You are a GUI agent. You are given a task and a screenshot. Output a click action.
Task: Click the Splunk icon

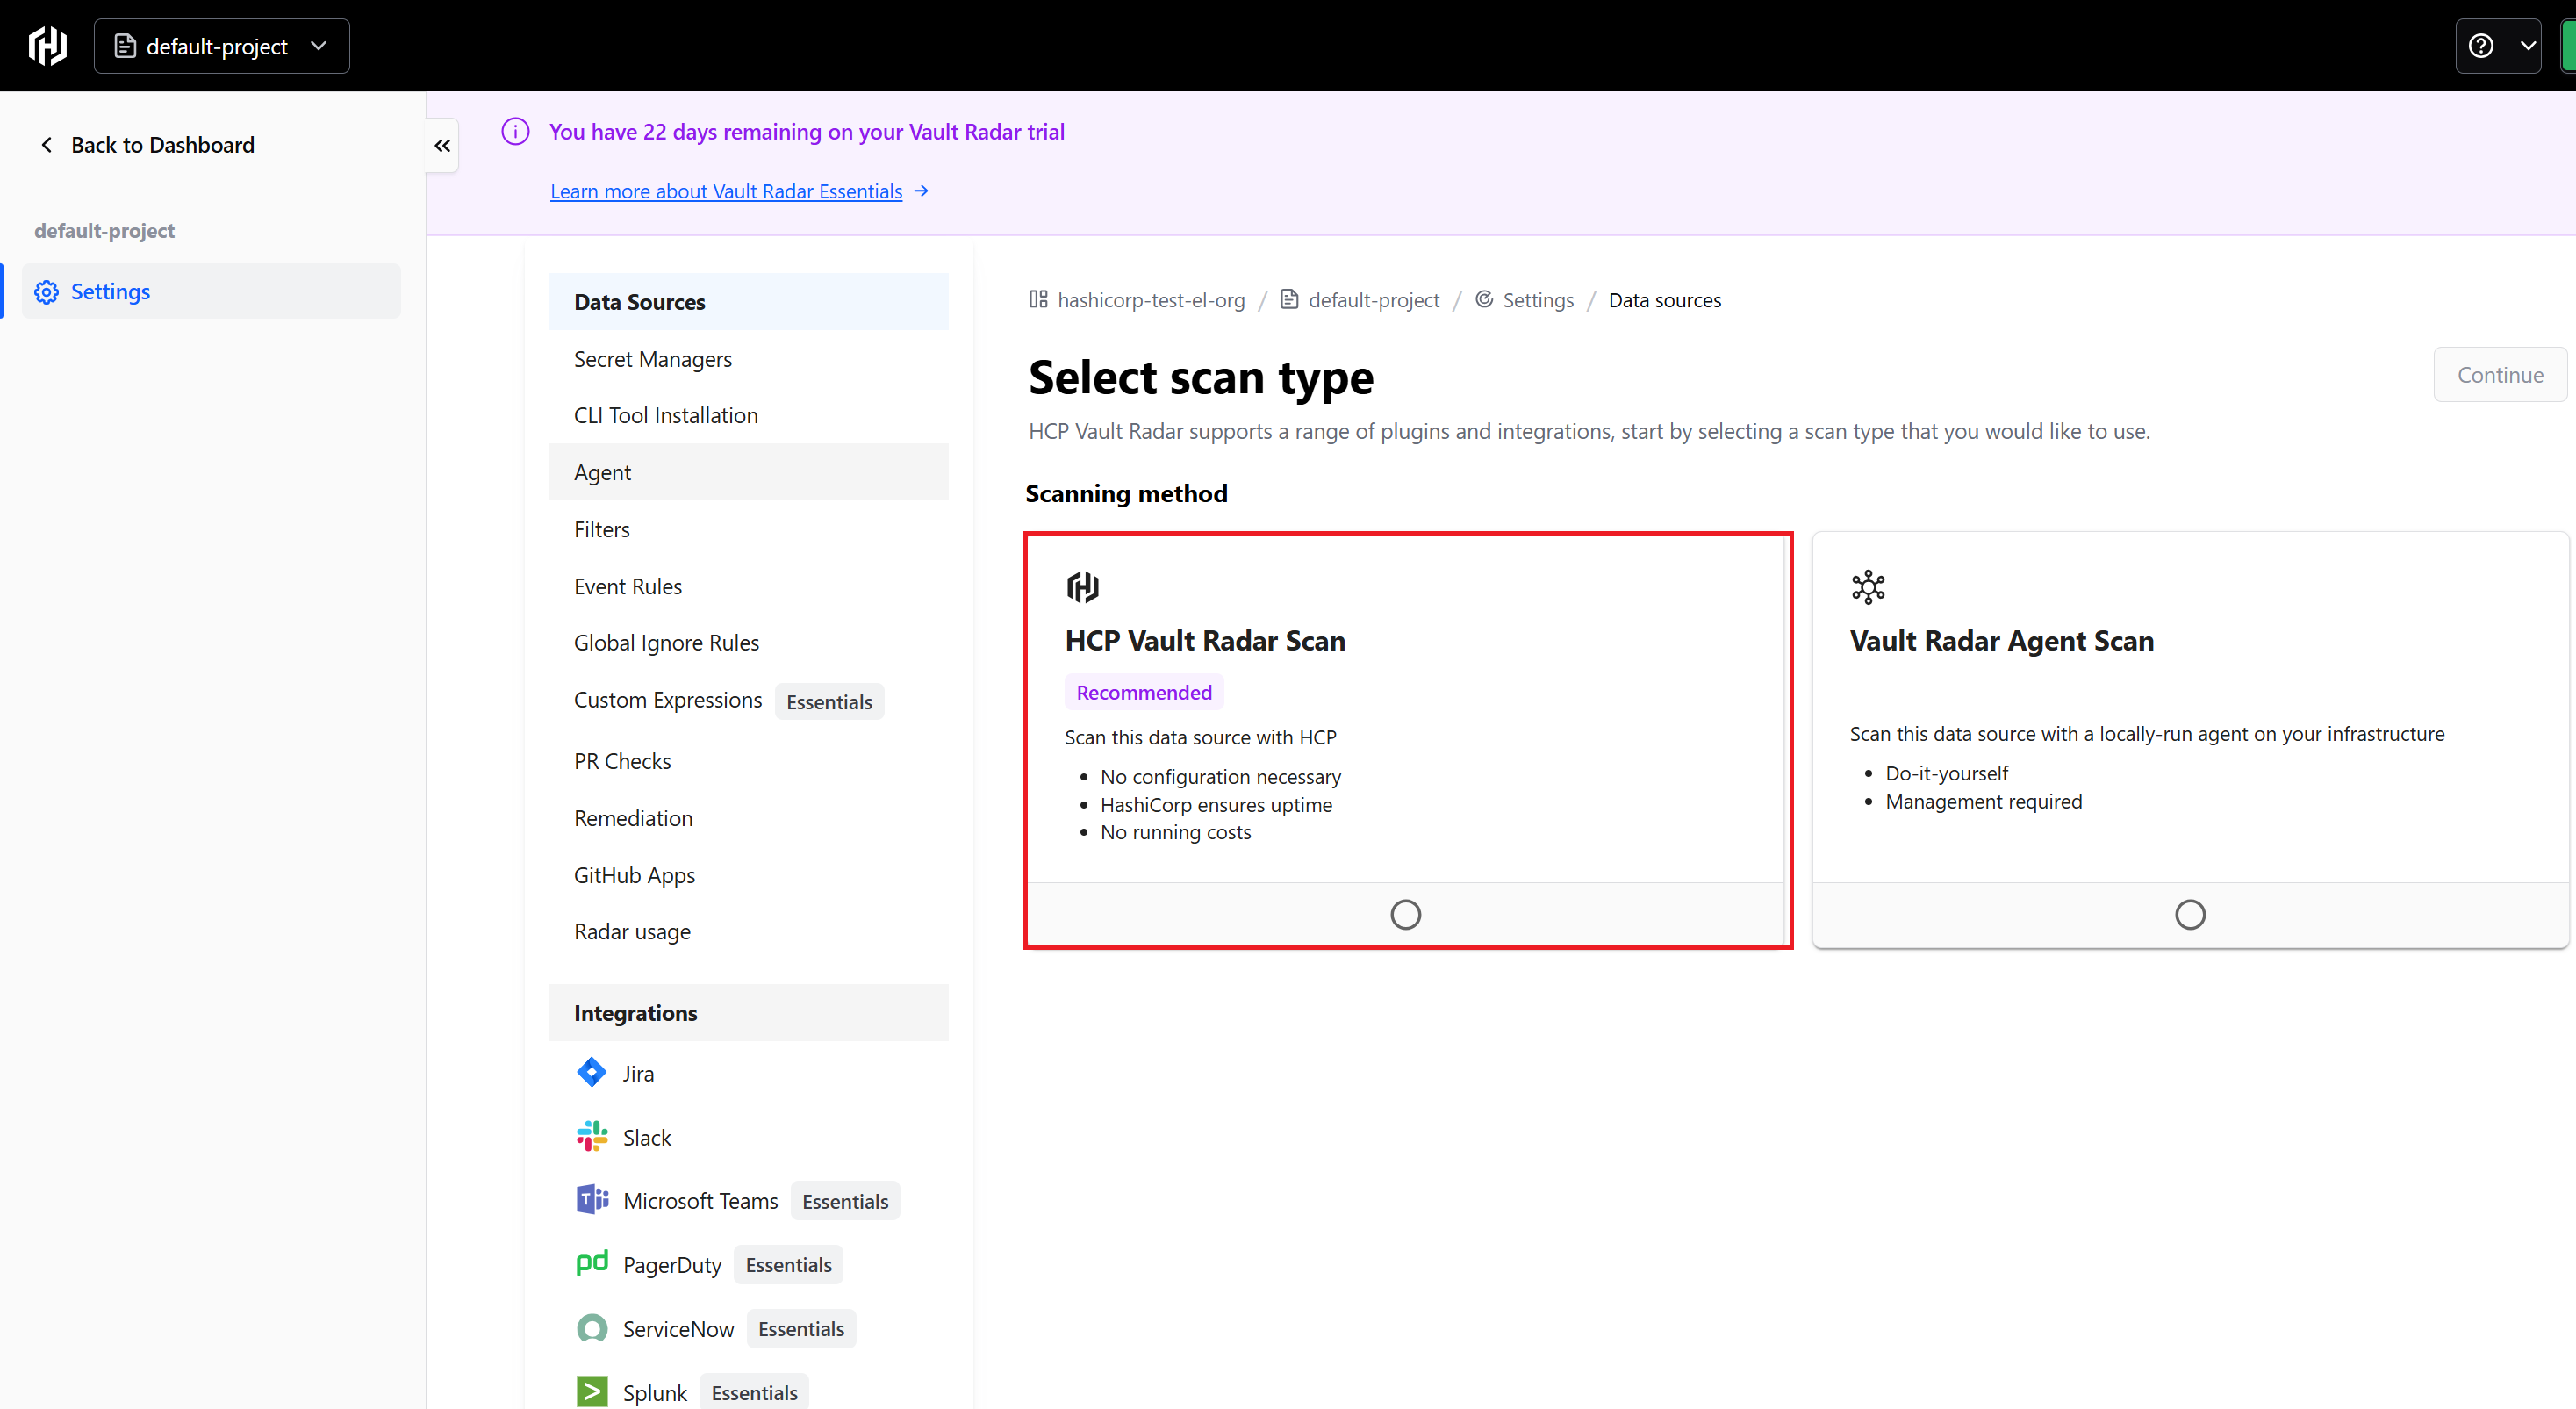(591, 1391)
